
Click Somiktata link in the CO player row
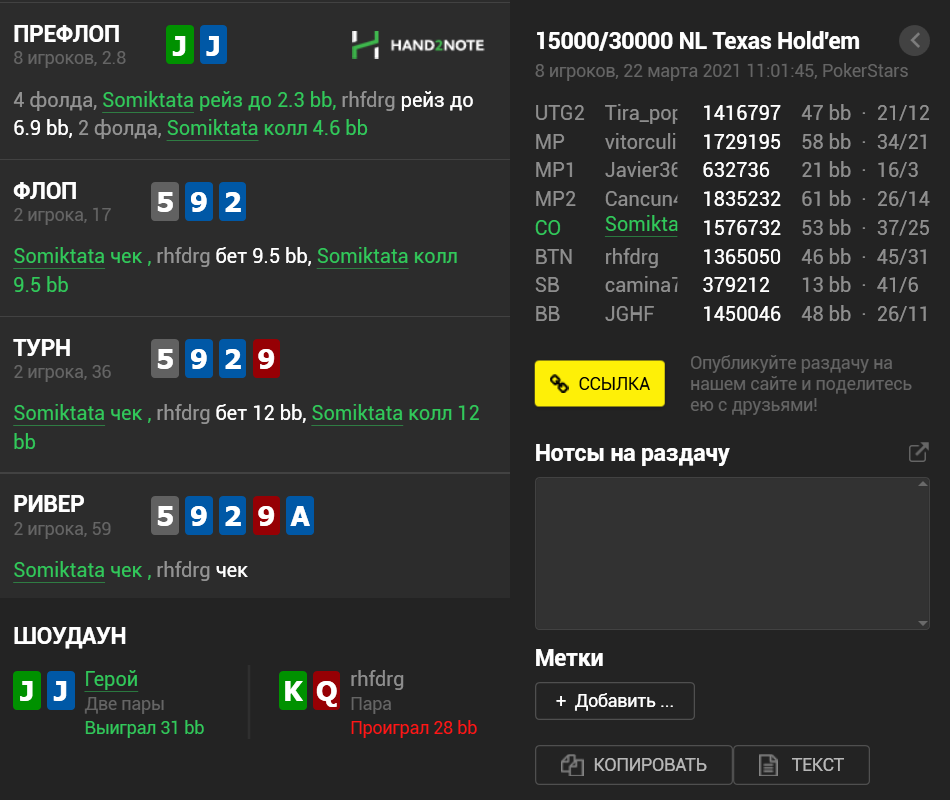641,225
